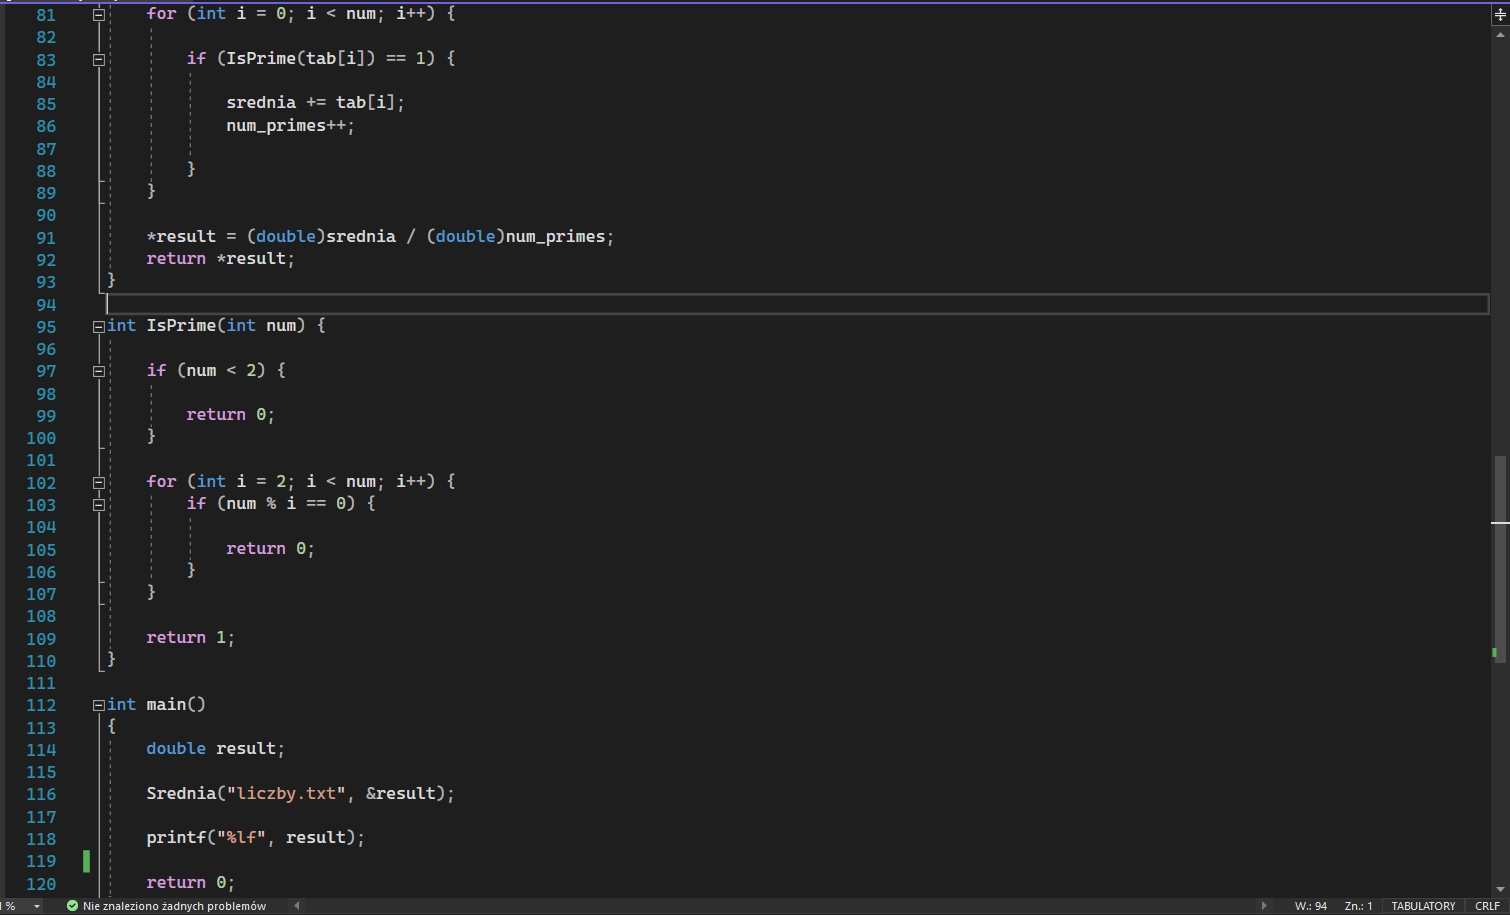
Task: Click line number 116 in the margin
Action: coord(41,794)
